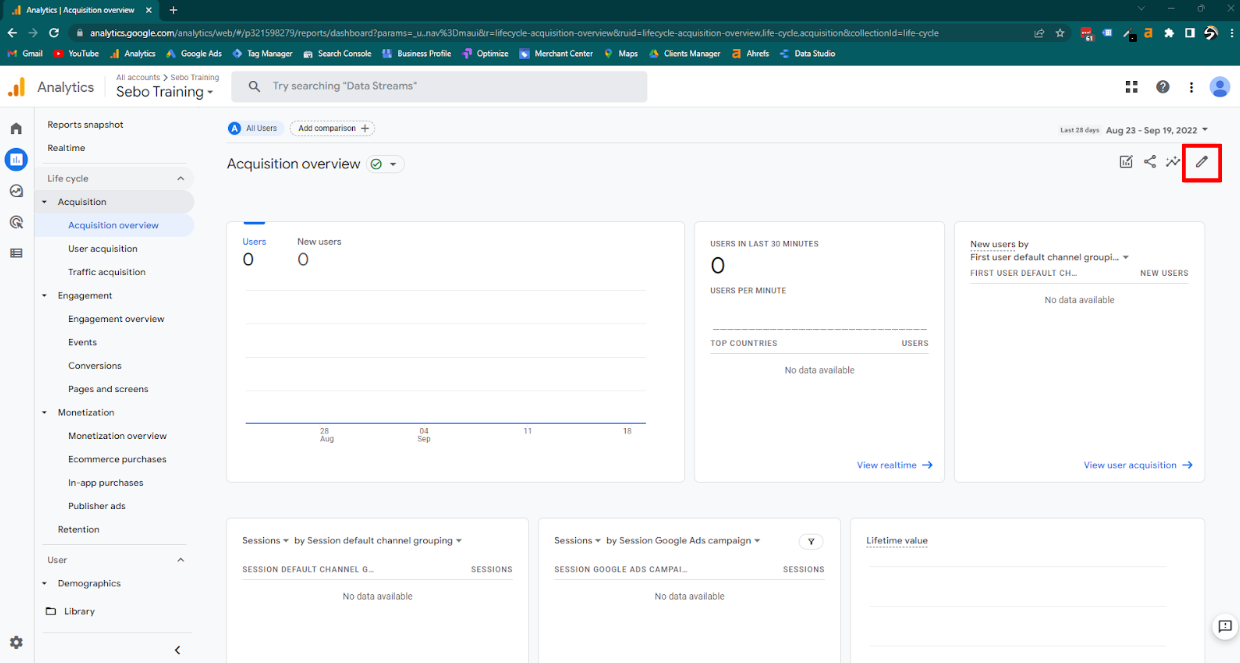Collapse the Engagement tree group
The width and height of the screenshot is (1240, 663).
[44, 296]
